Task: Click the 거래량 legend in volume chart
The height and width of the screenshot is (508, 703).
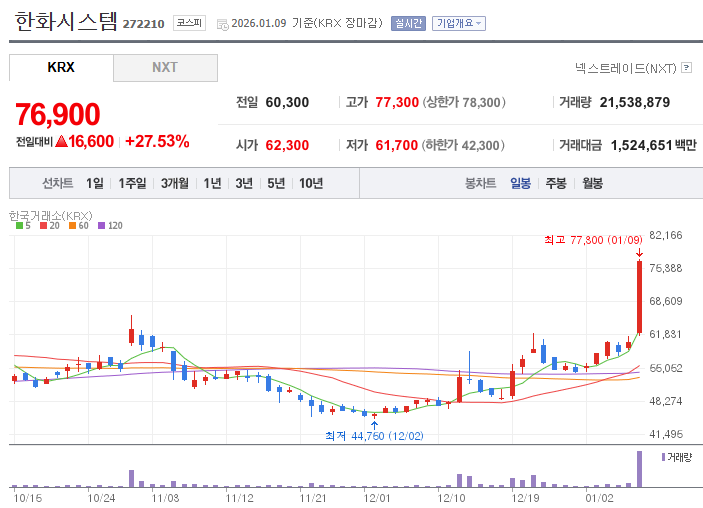Action: (x=677, y=457)
